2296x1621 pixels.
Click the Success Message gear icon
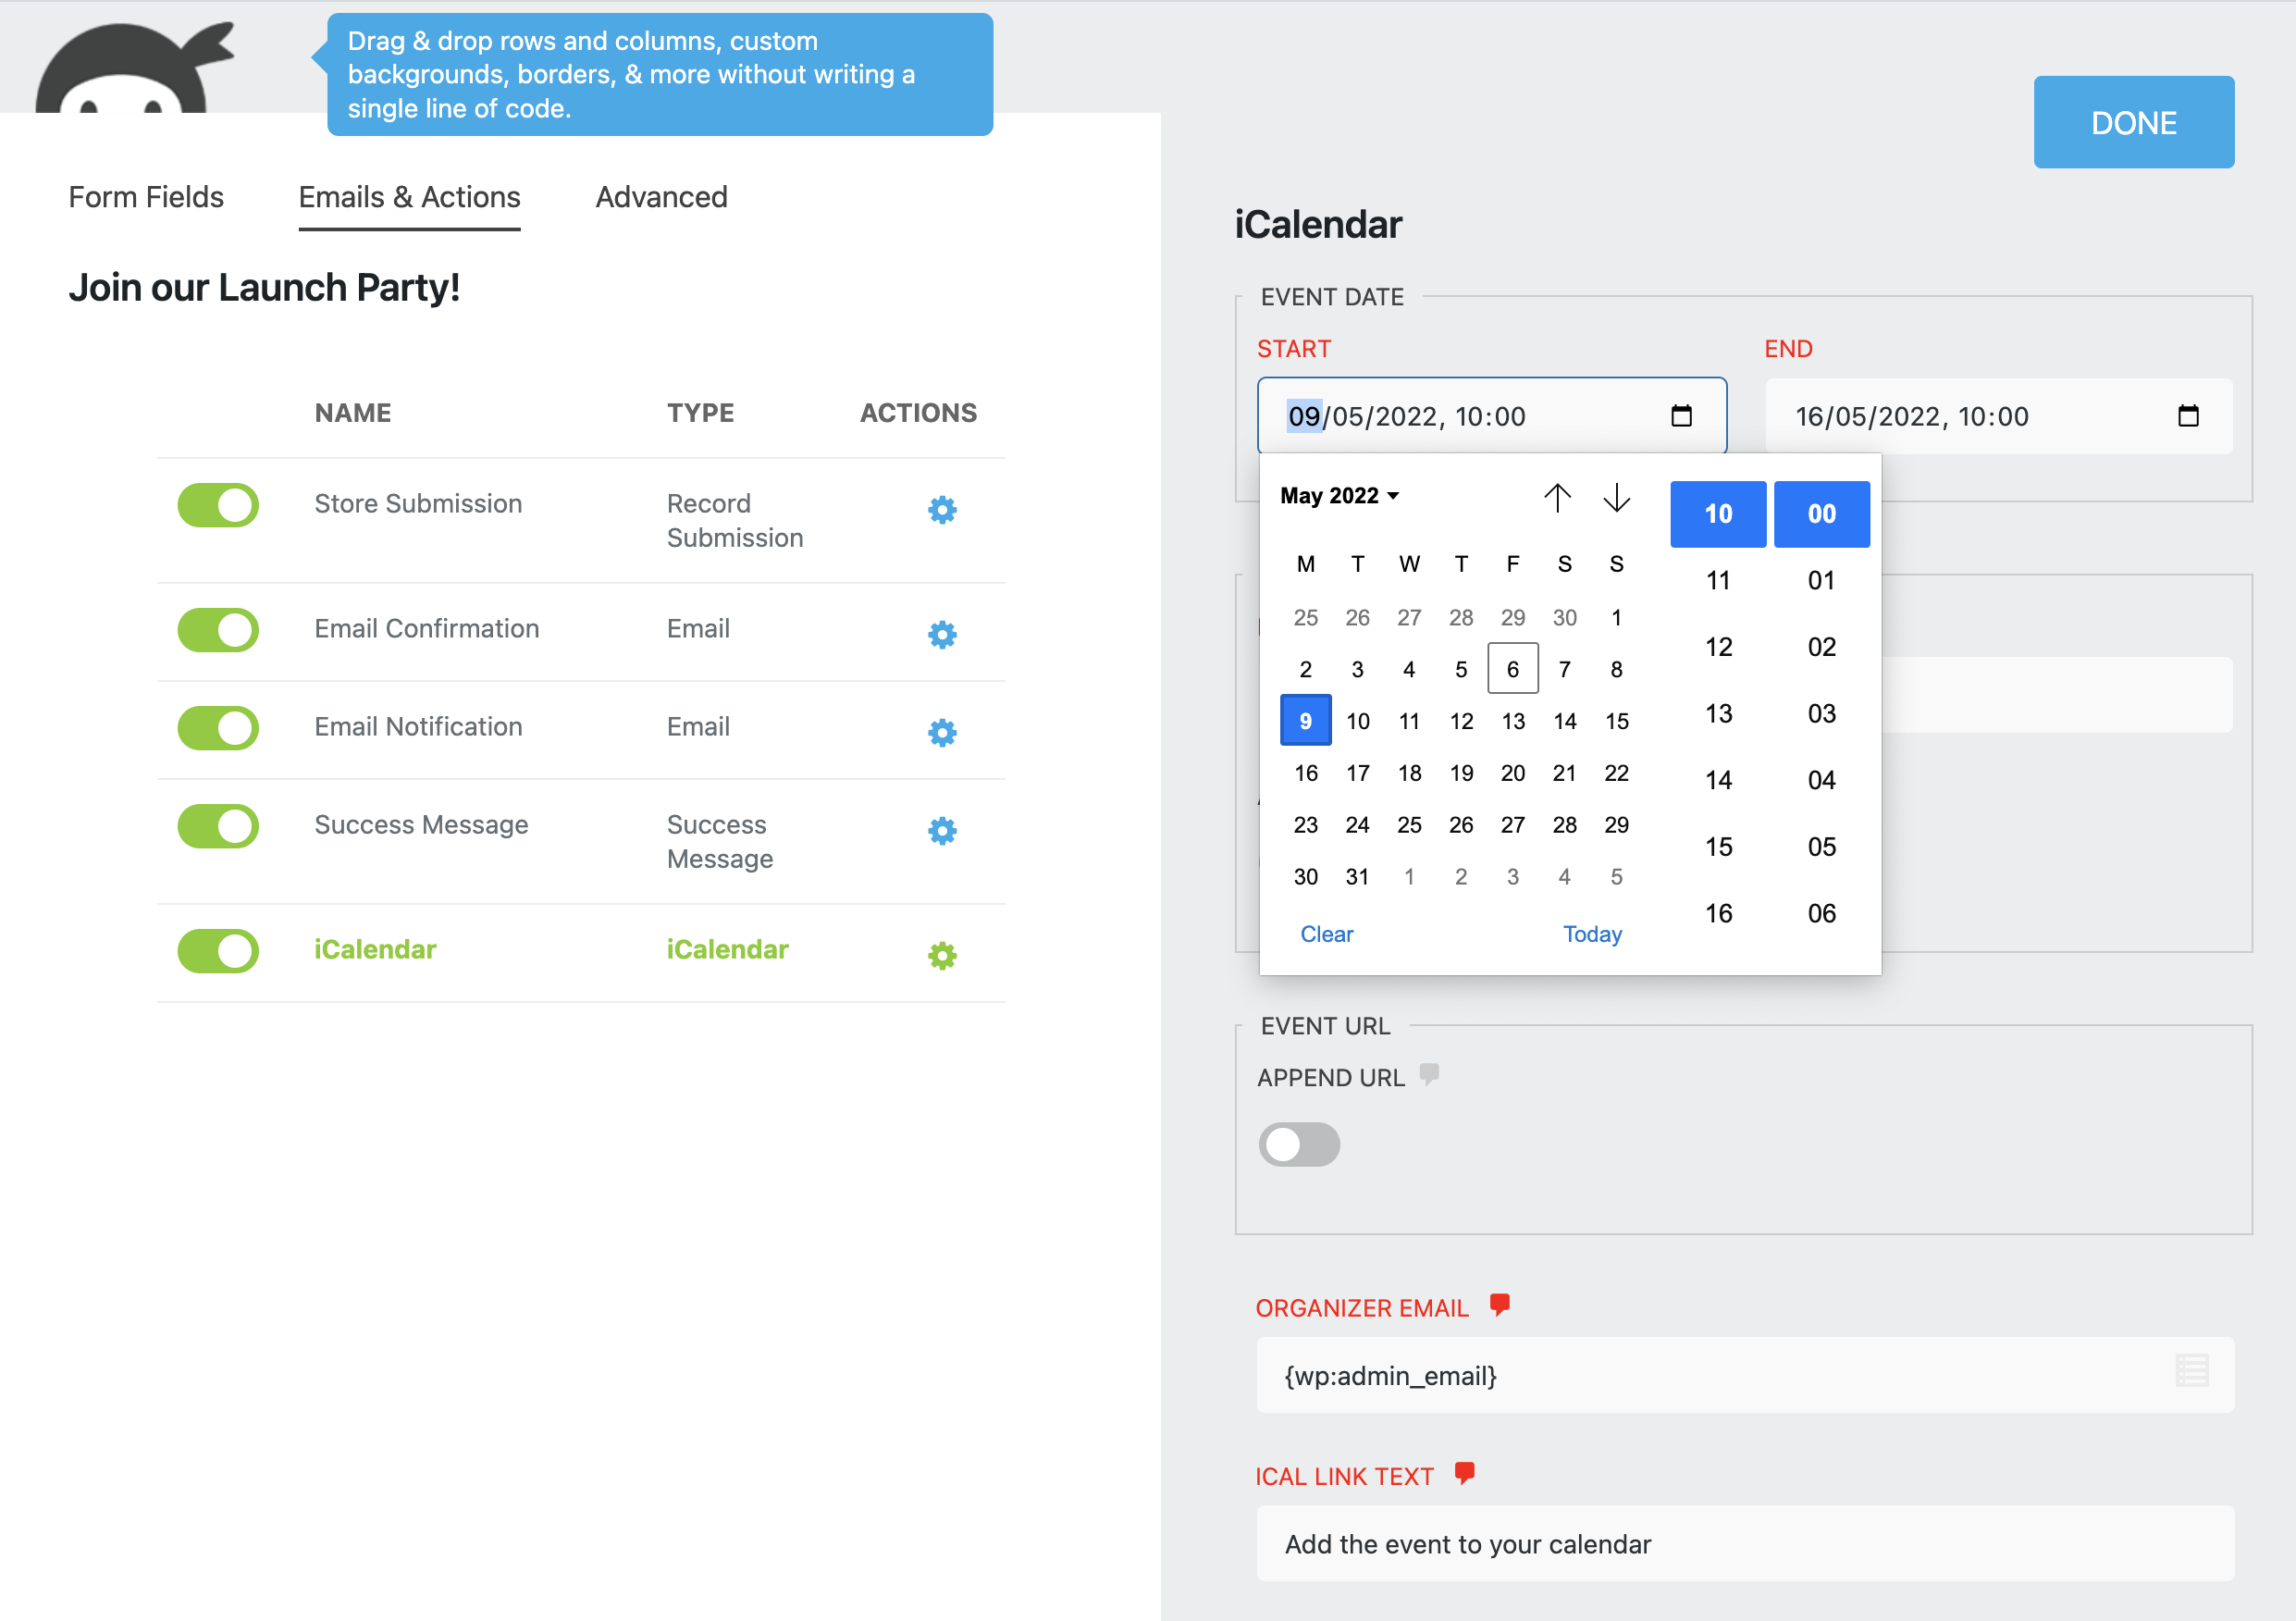[941, 830]
